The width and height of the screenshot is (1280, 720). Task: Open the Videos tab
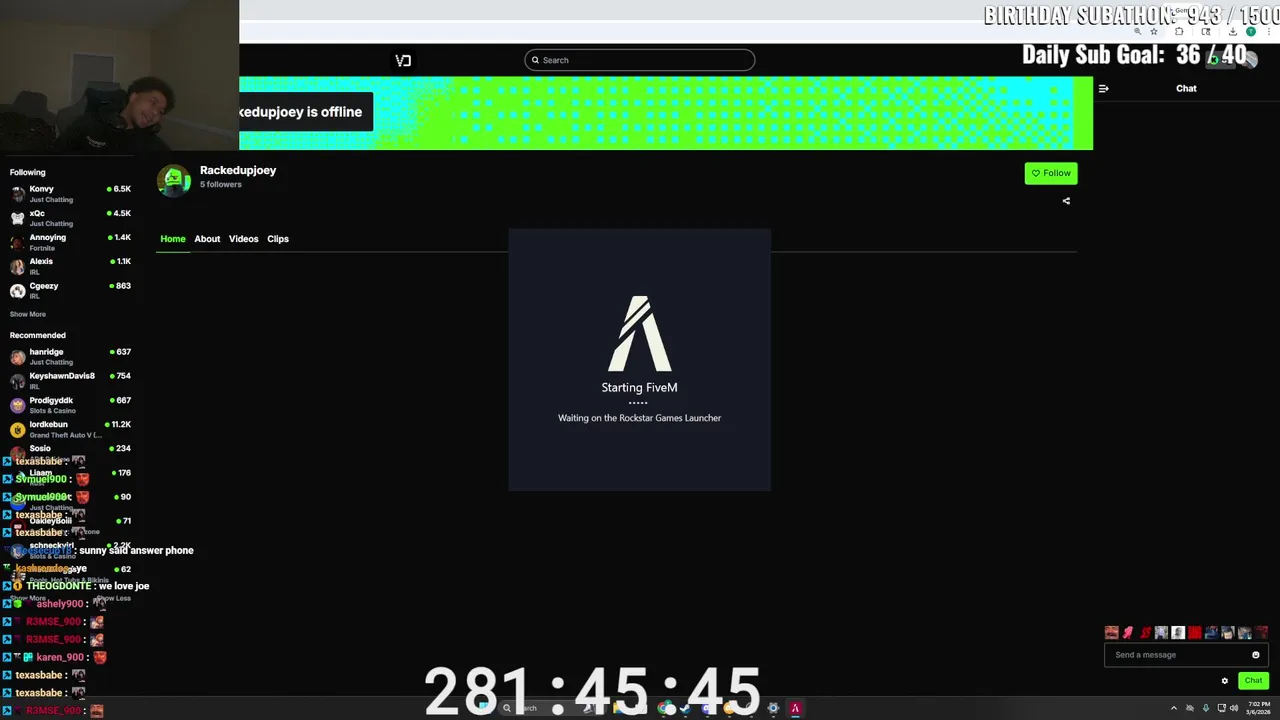pos(243,239)
